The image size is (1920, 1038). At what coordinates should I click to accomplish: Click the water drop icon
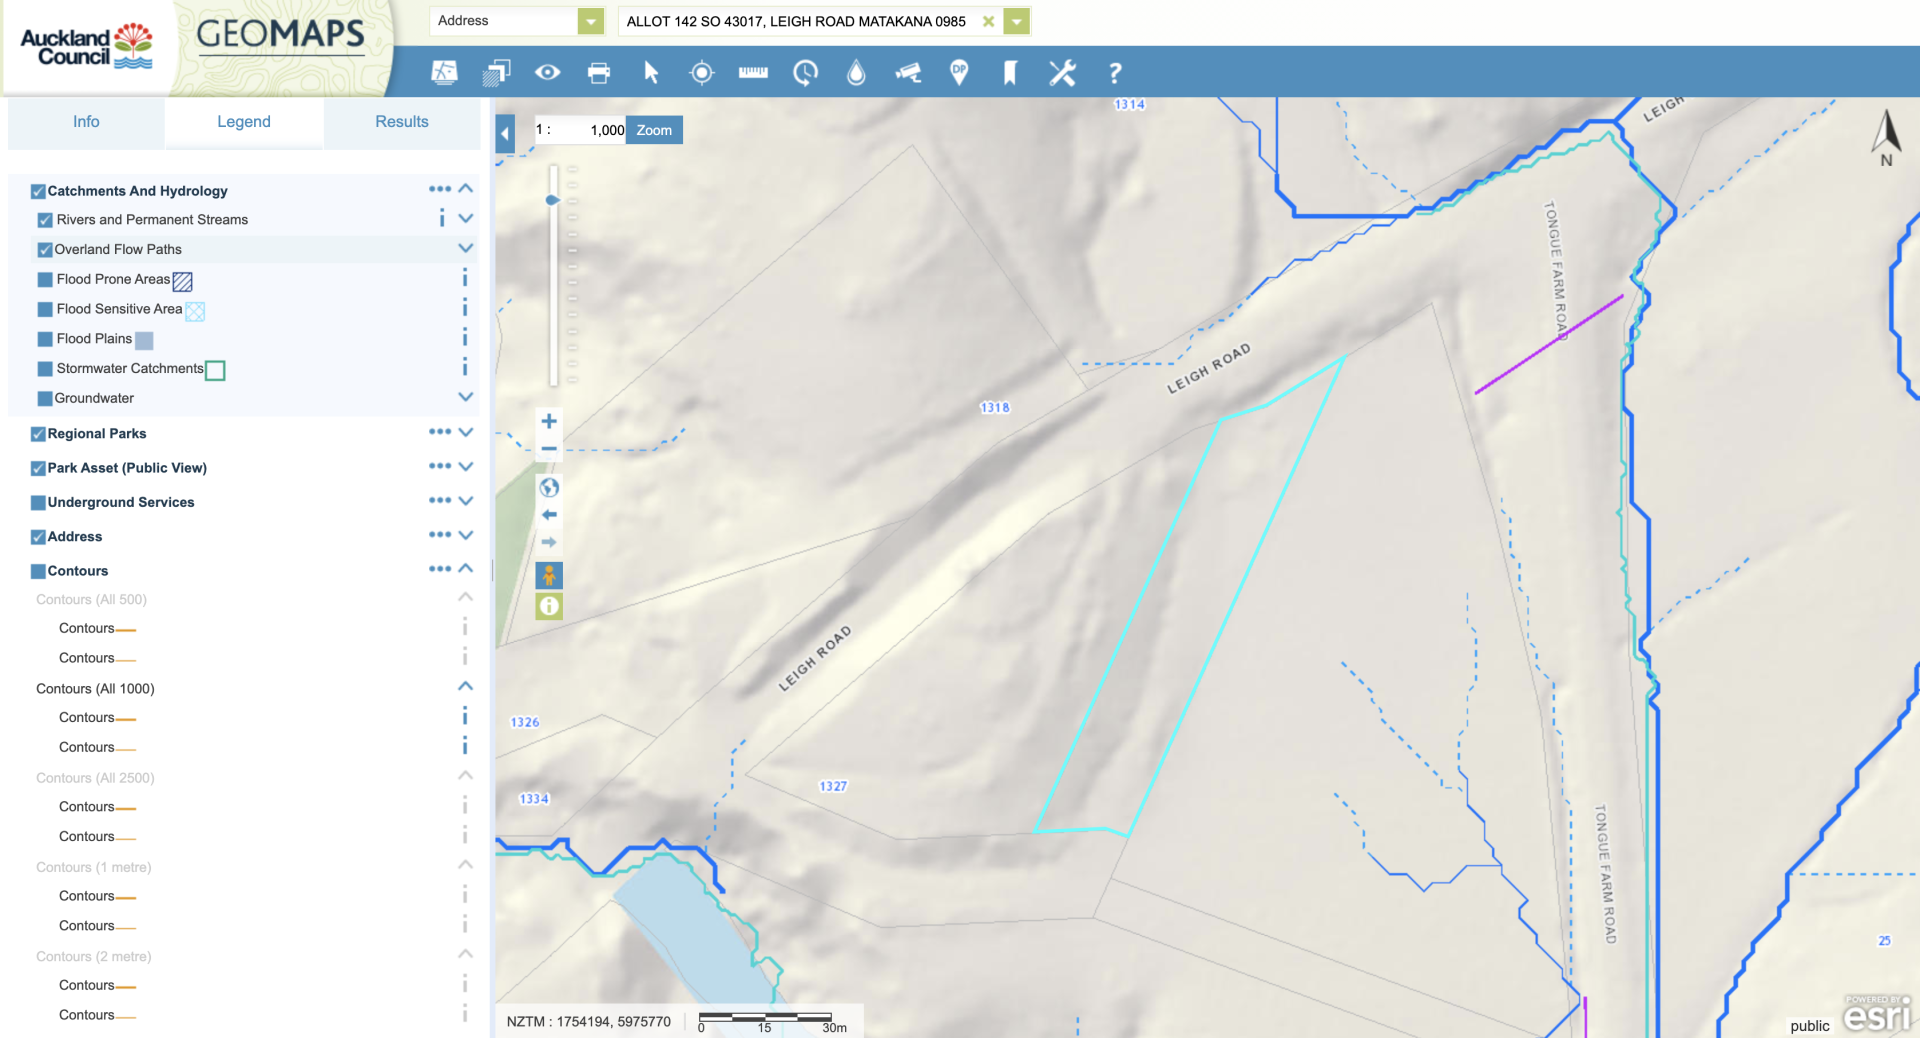pos(856,73)
